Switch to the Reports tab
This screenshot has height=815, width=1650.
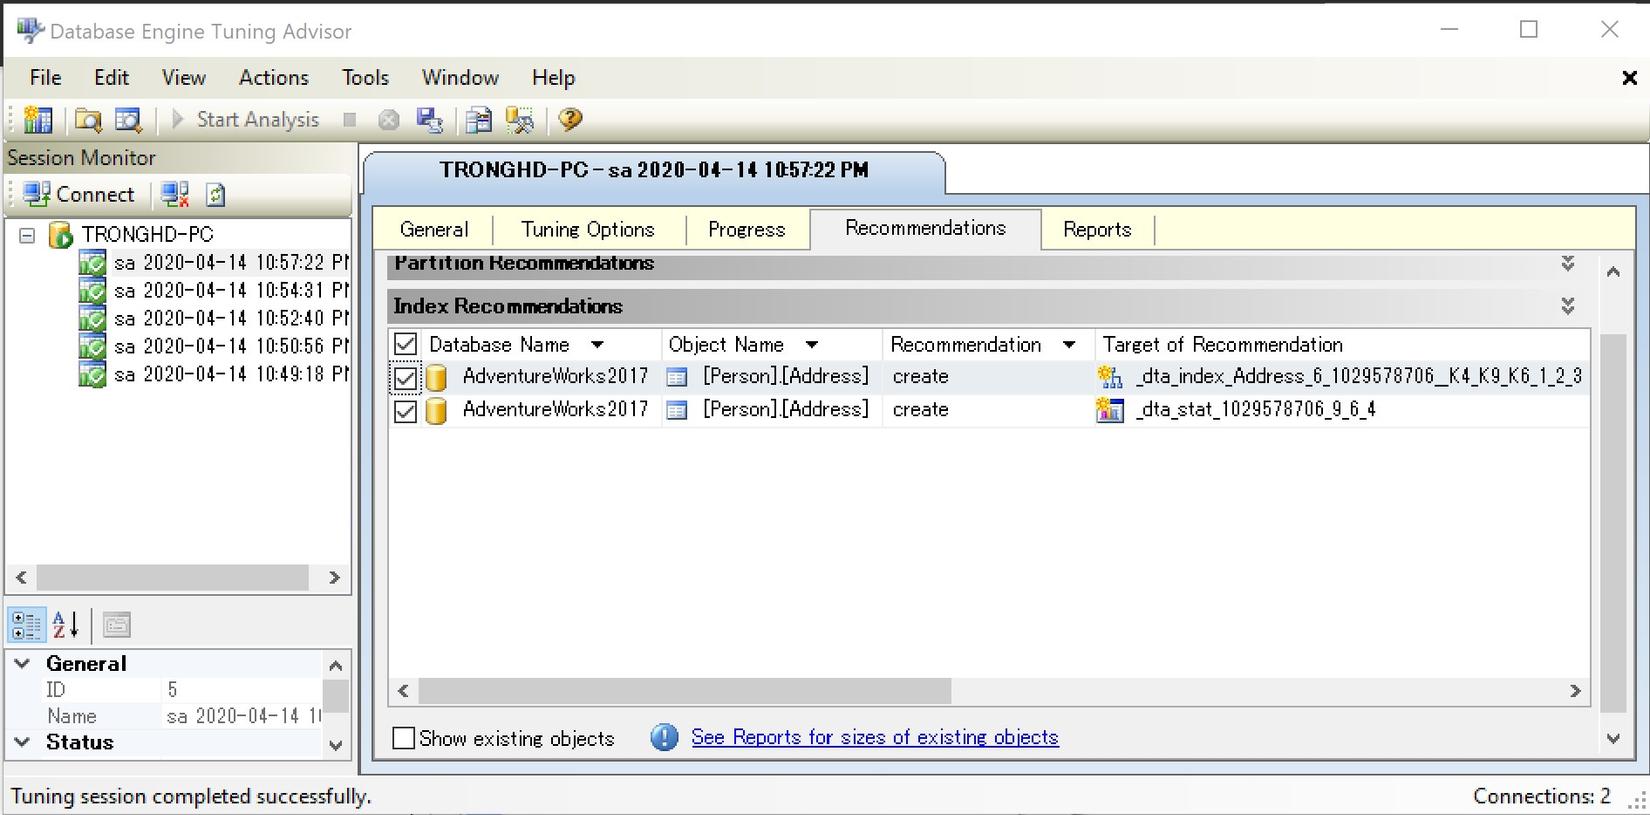pyautogui.click(x=1097, y=230)
